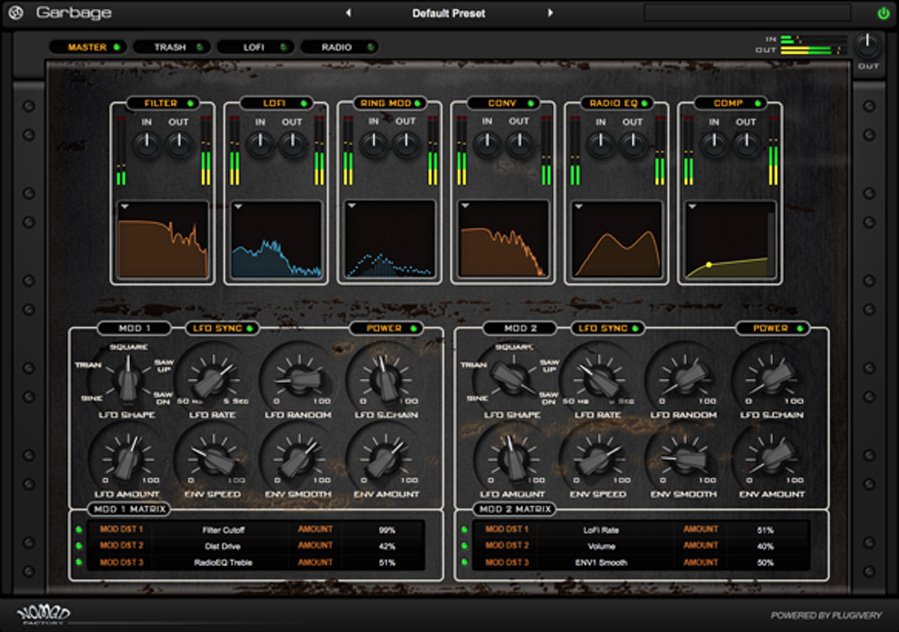
Task: Advance to the next preset with right arrow
Action: [551, 12]
